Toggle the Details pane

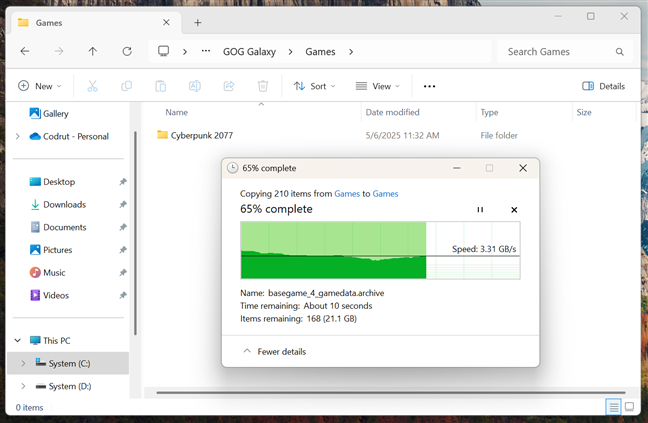point(603,86)
